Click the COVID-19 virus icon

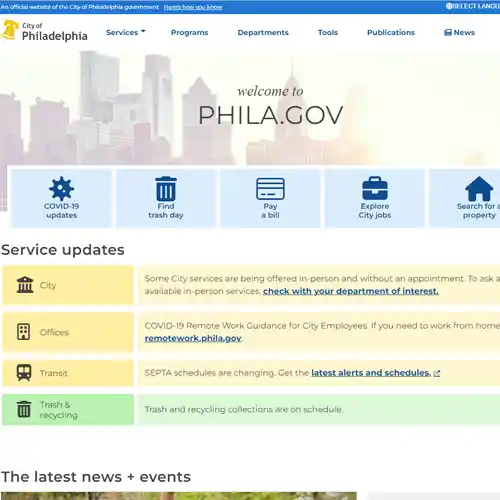[x=61, y=188]
